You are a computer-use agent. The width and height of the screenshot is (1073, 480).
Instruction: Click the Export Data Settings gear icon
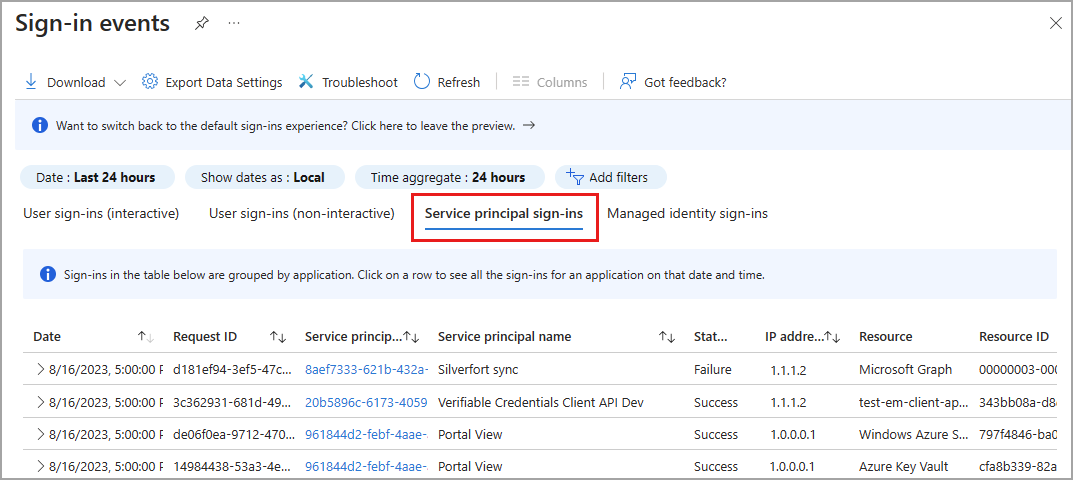point(149,81)
